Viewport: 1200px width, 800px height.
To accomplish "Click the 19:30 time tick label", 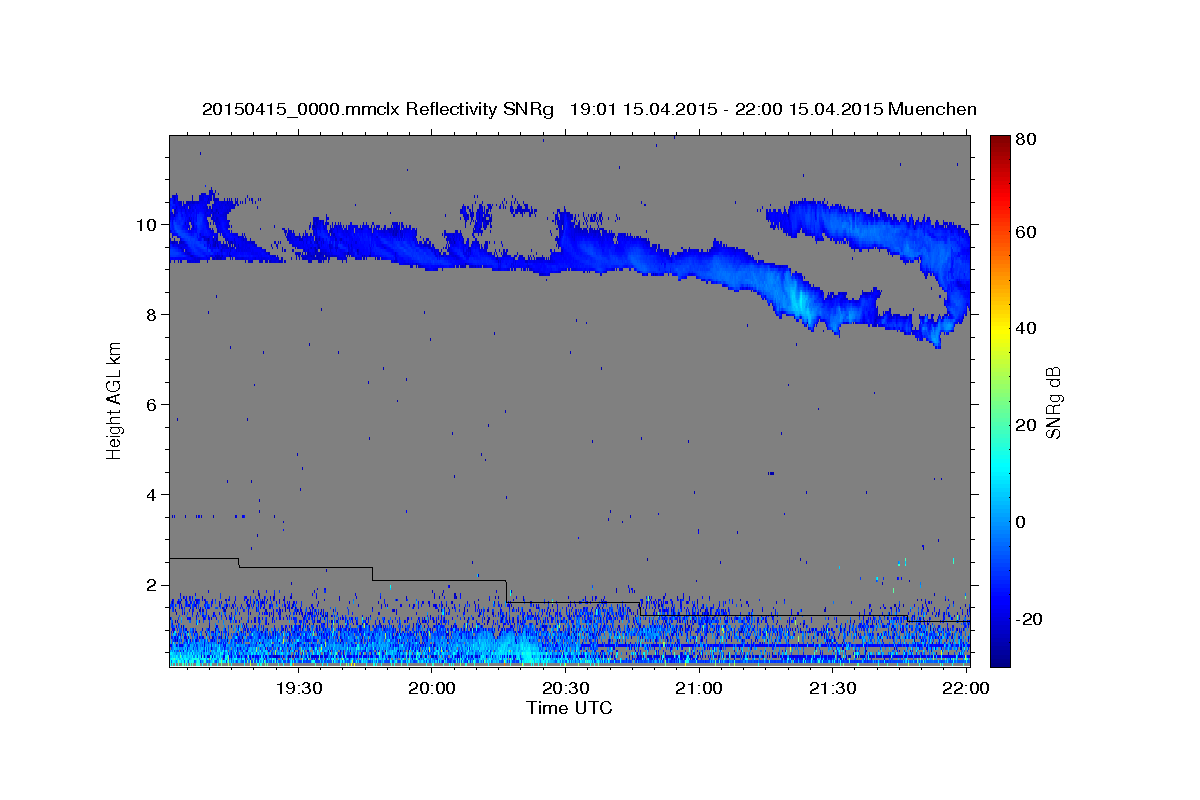I will (298, 688).
